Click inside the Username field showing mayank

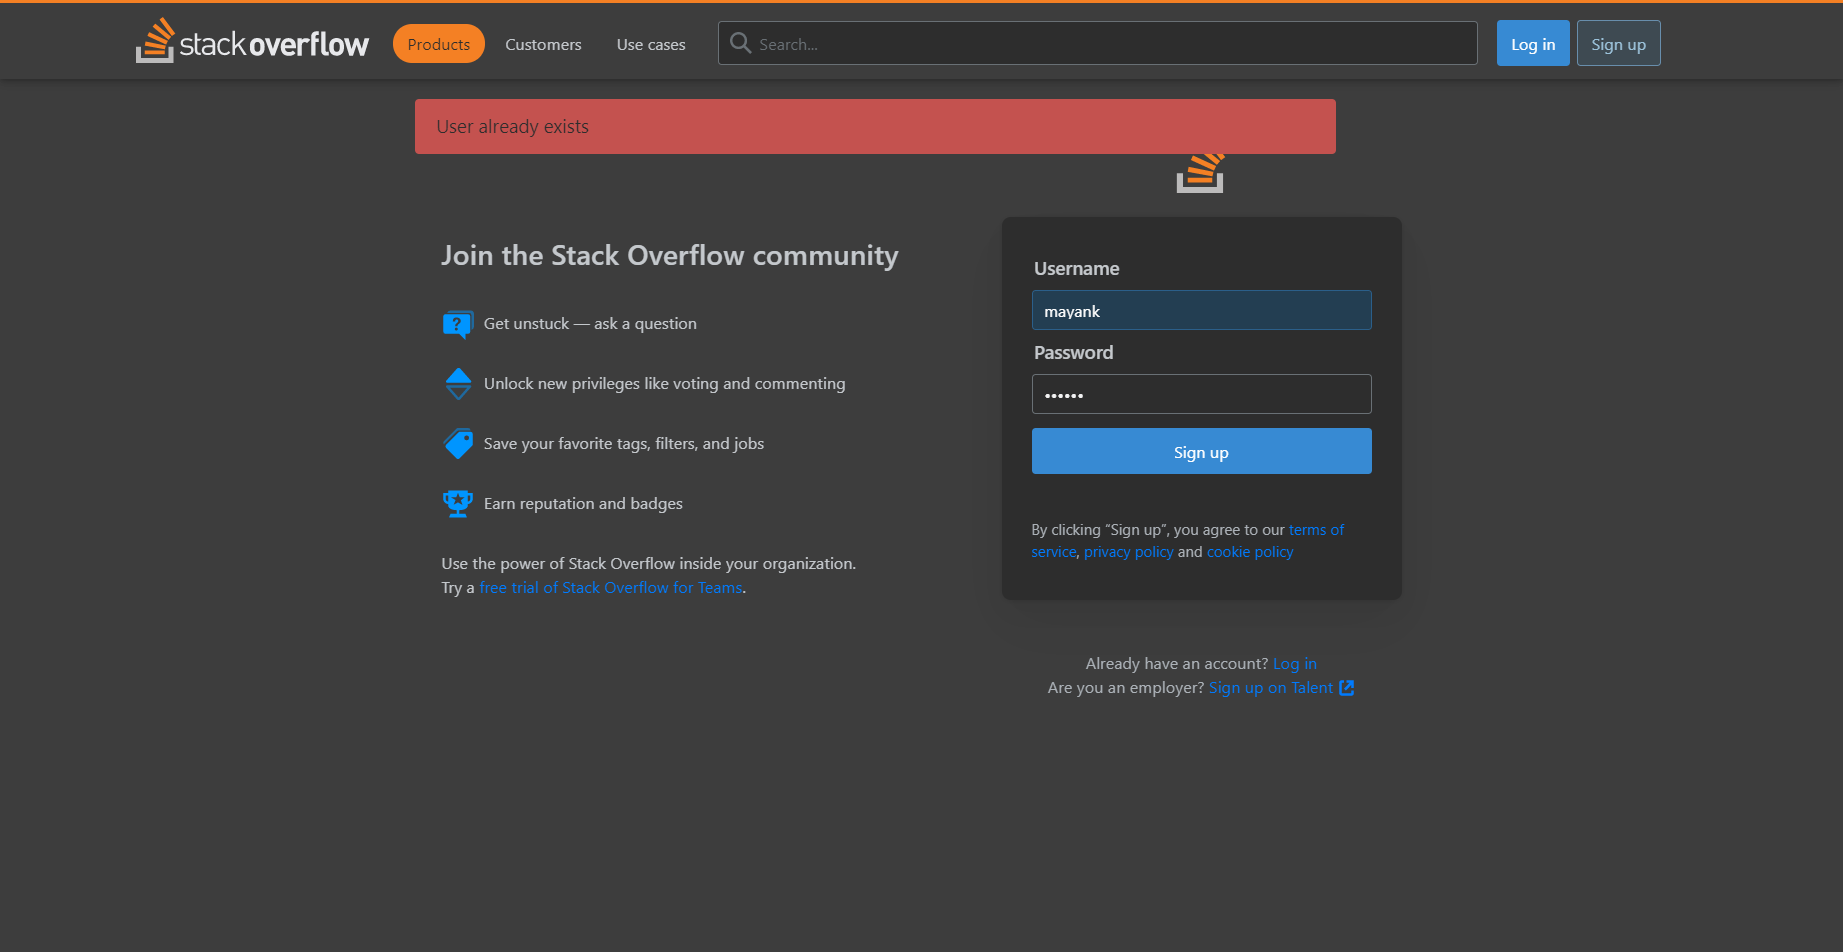point(1201,310)
